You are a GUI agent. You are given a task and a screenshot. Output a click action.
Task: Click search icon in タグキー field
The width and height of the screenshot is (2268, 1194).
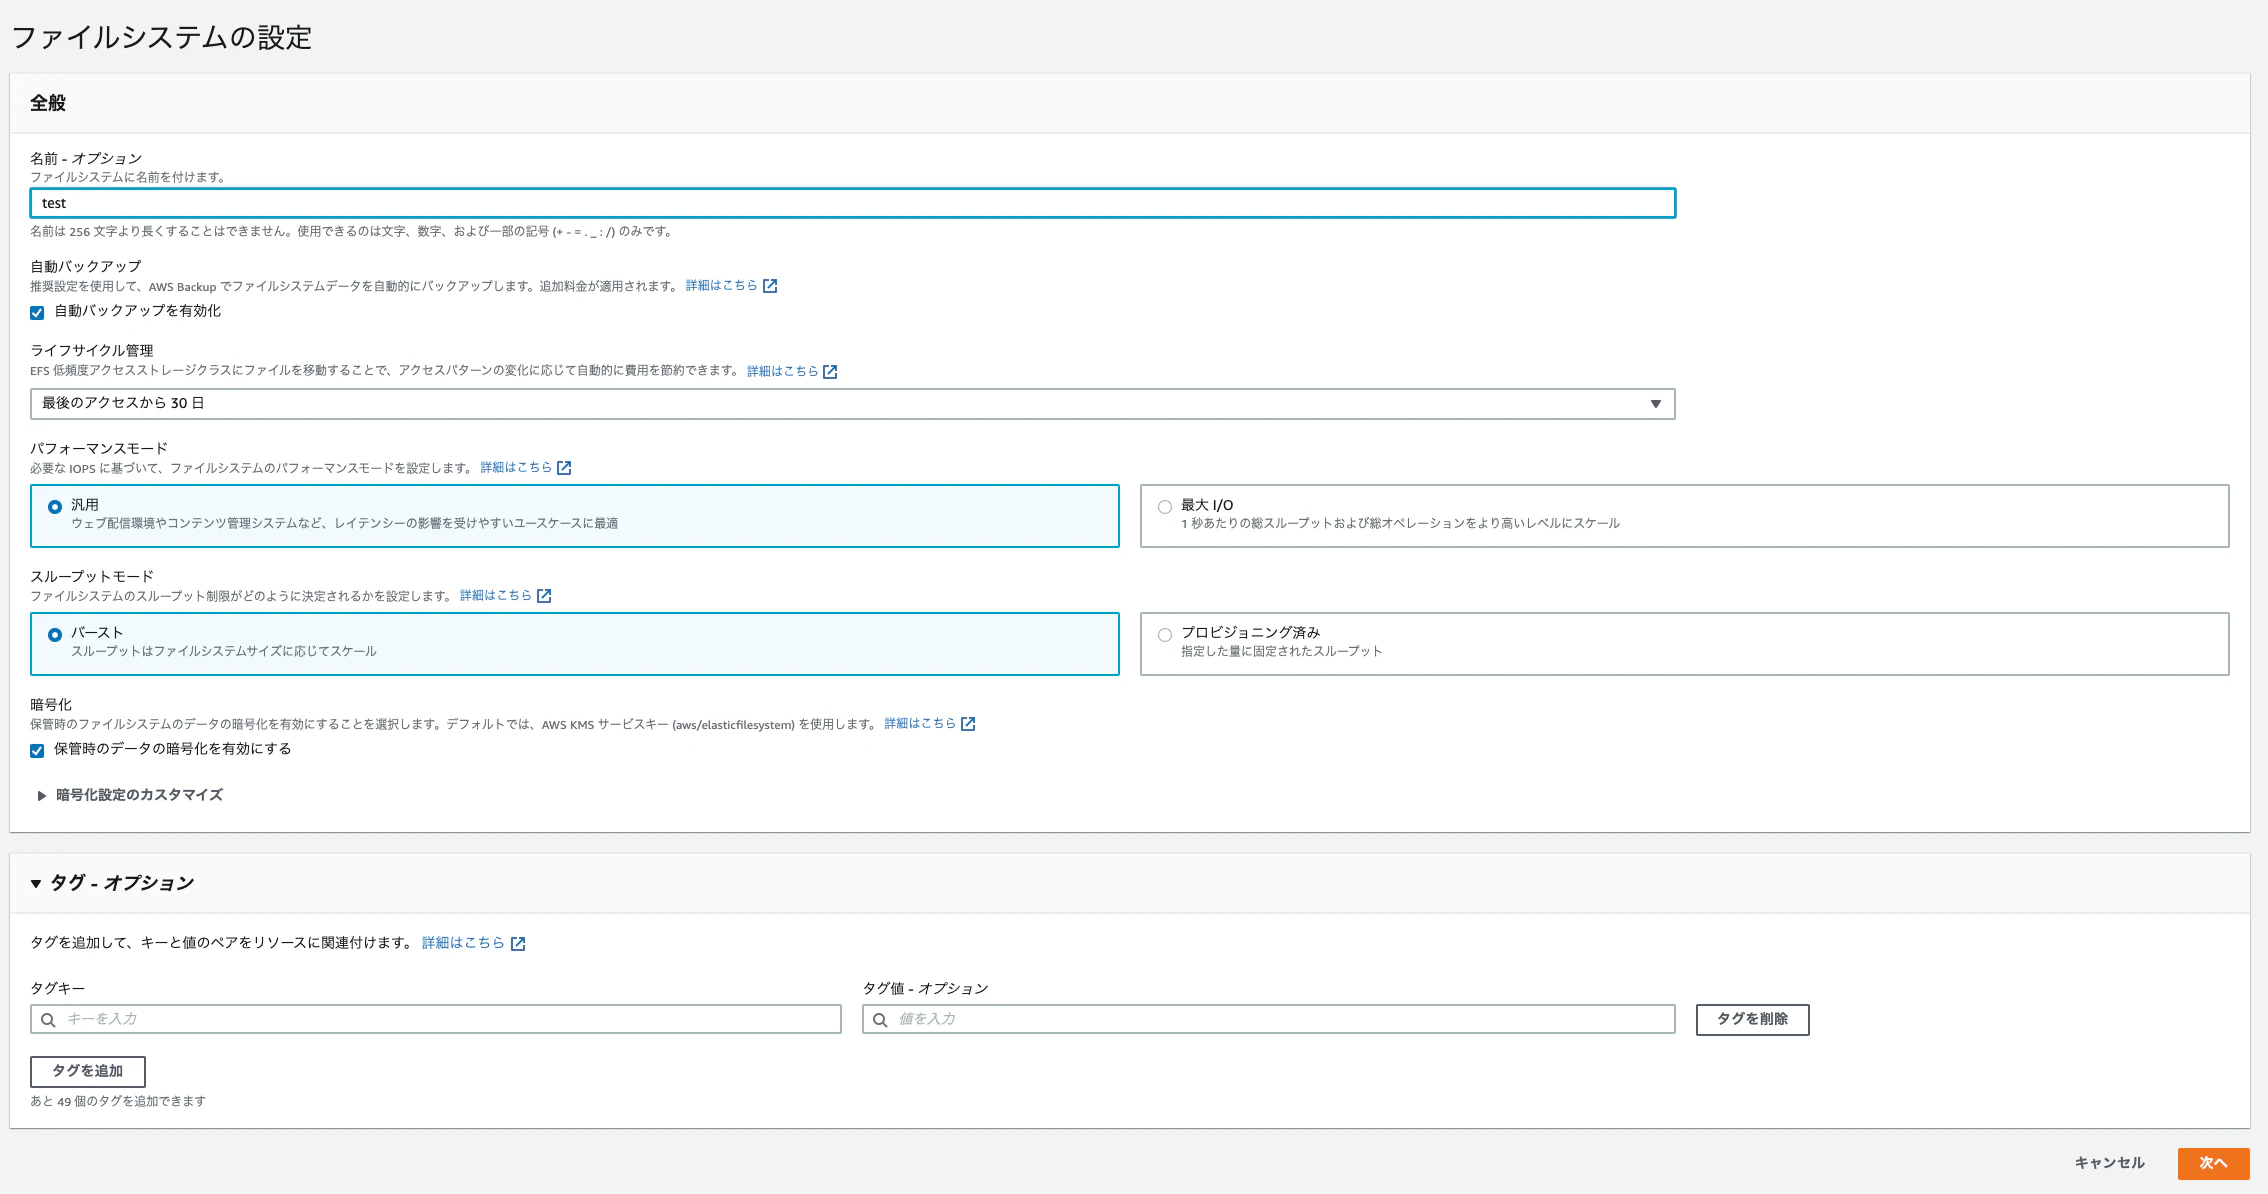(x=48, y=1020)
